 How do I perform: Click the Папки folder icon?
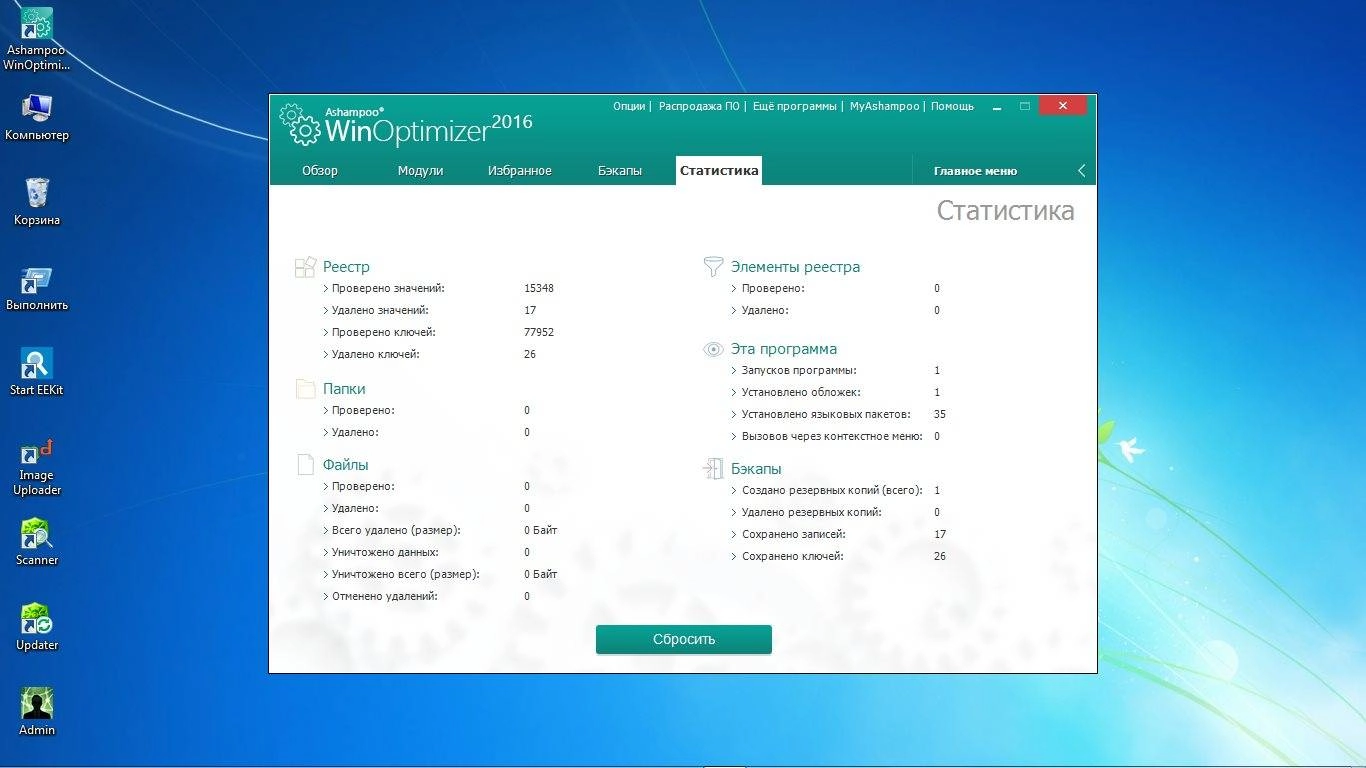tap(305, 389)
